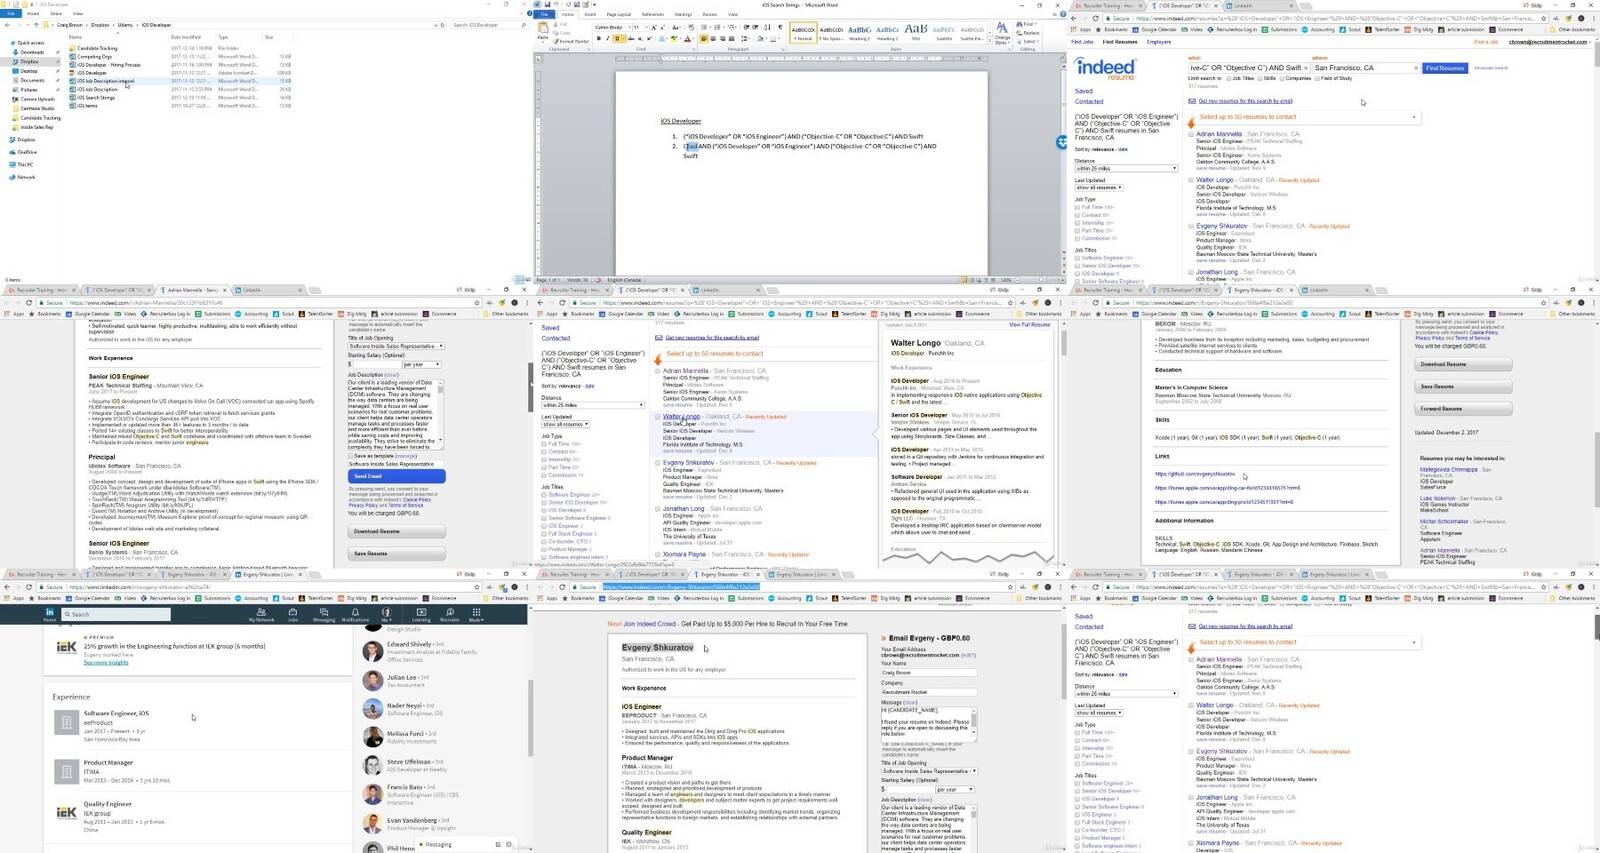Open the Insert tab in Word
This screenshot has height=853, width=1600.
[x=590, y=15]
